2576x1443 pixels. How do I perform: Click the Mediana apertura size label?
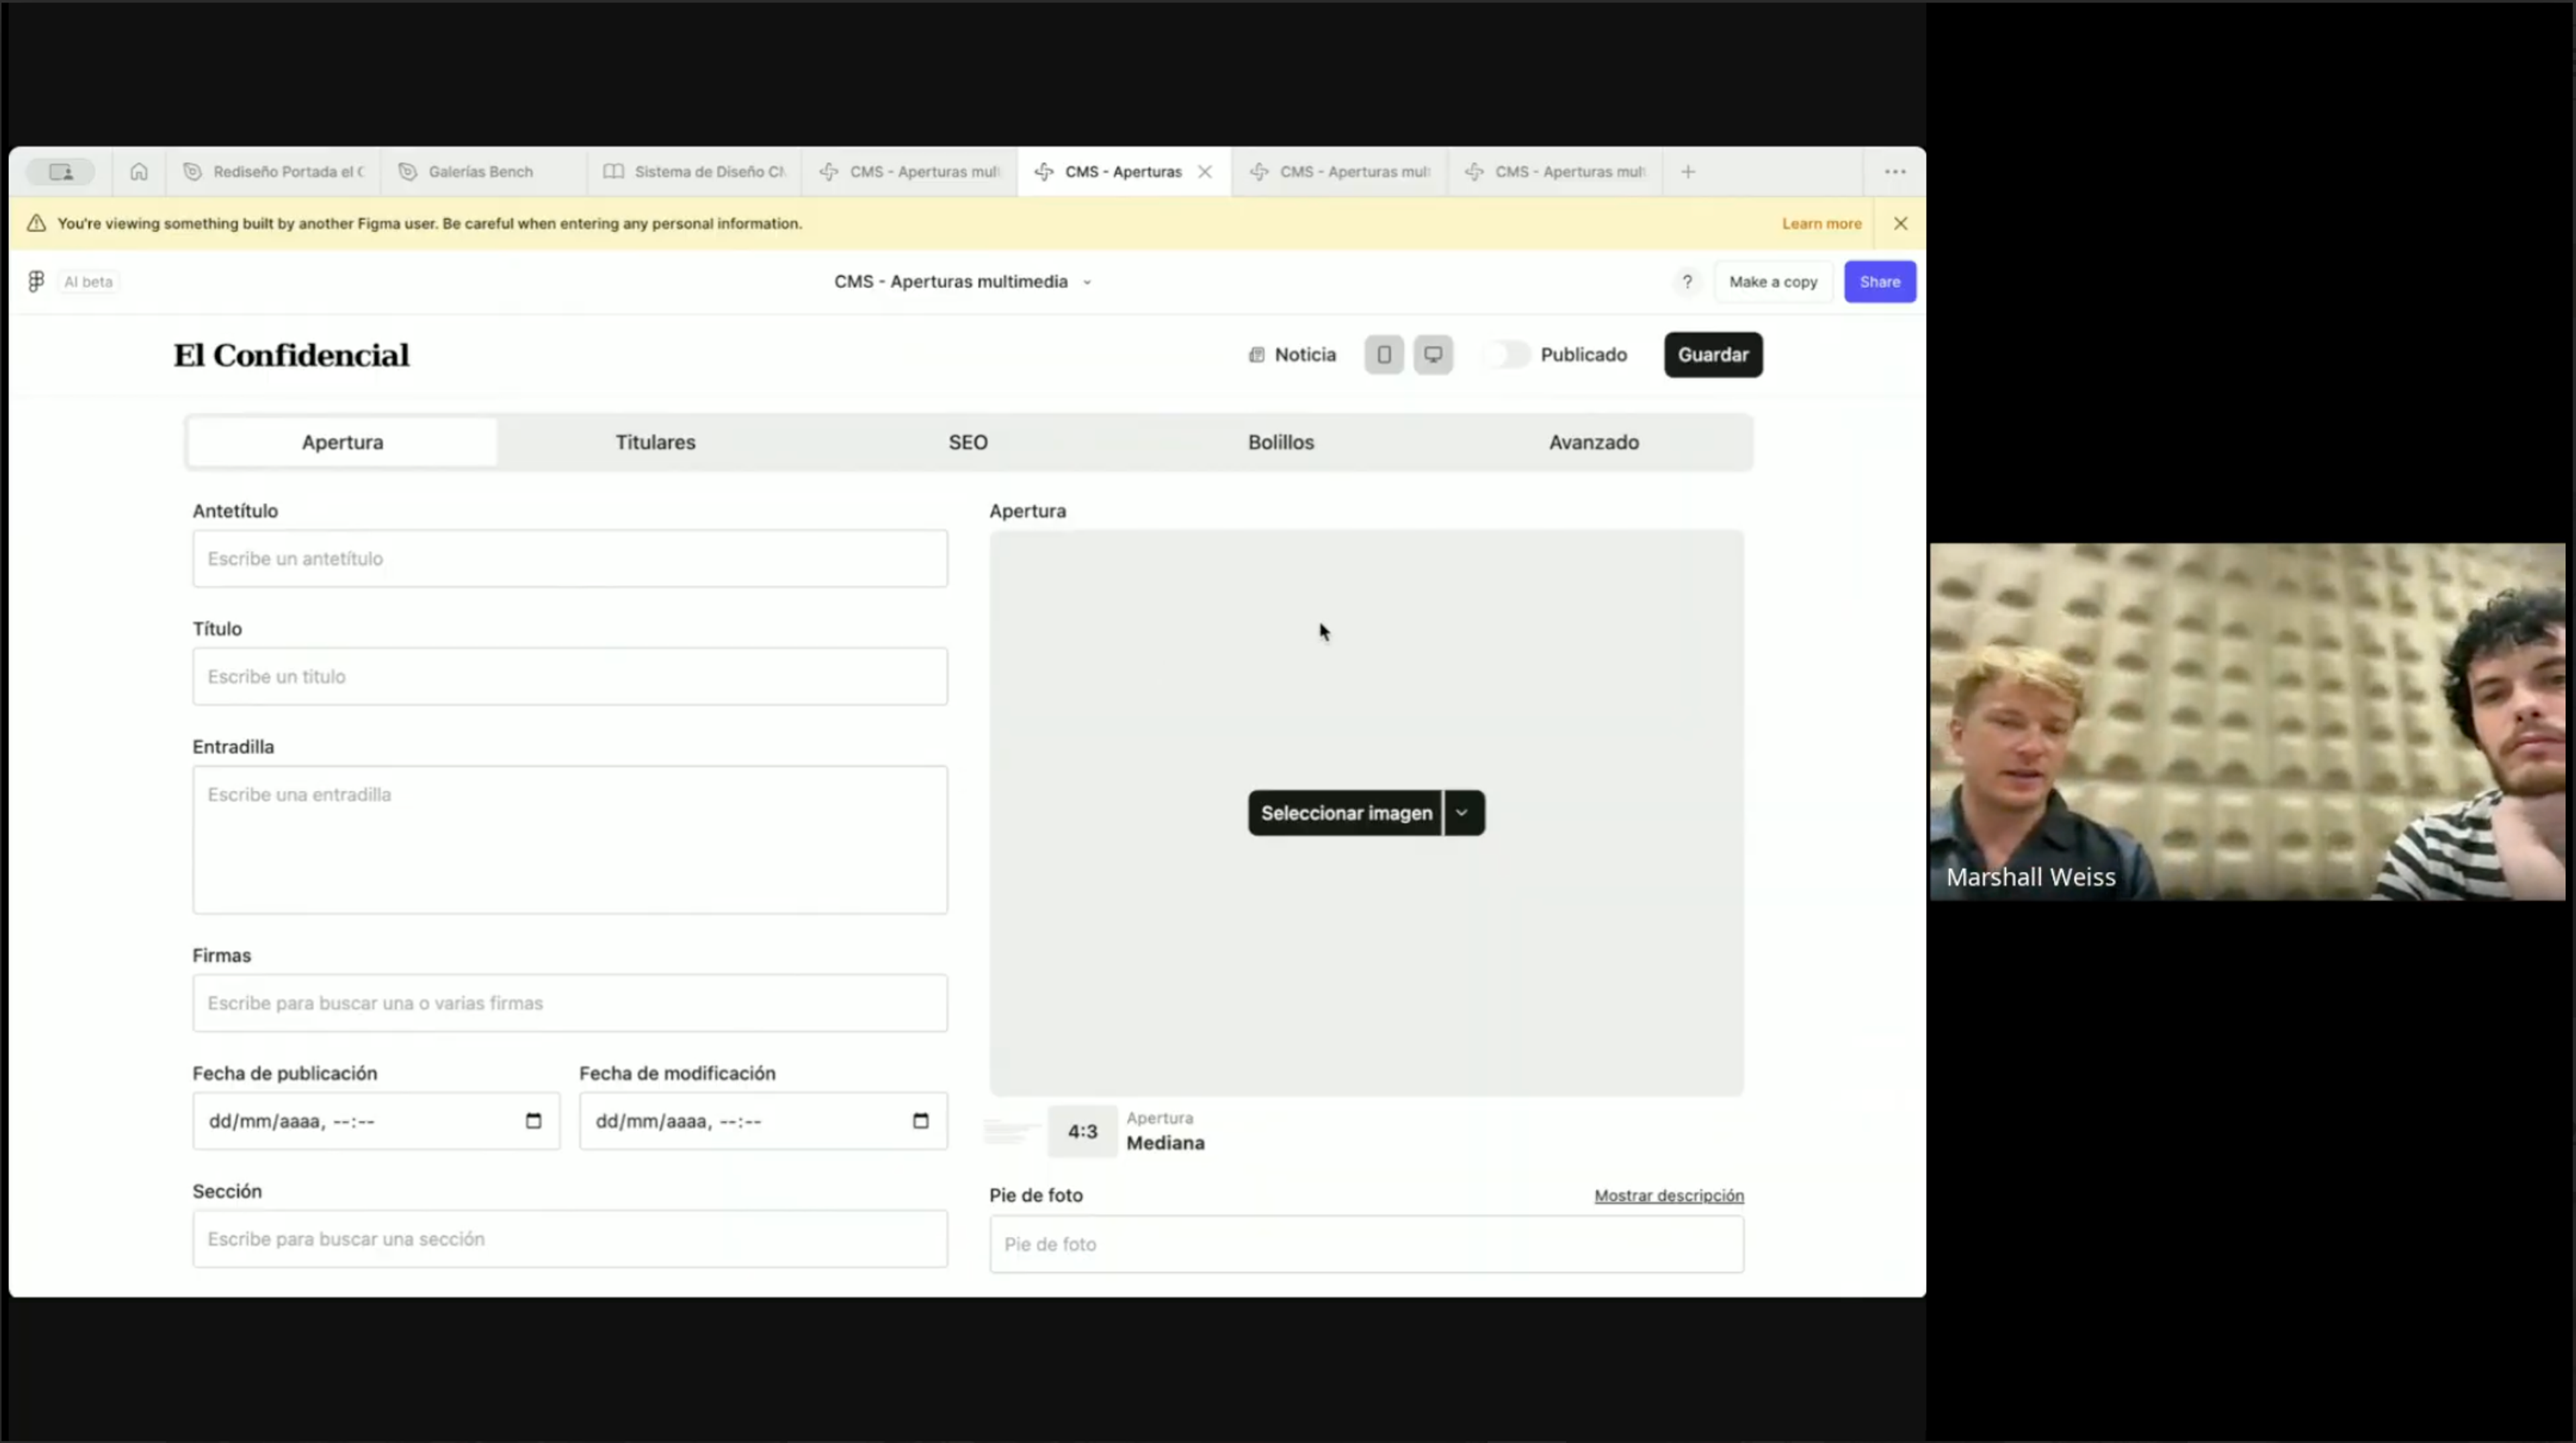pos(1165,1143)
